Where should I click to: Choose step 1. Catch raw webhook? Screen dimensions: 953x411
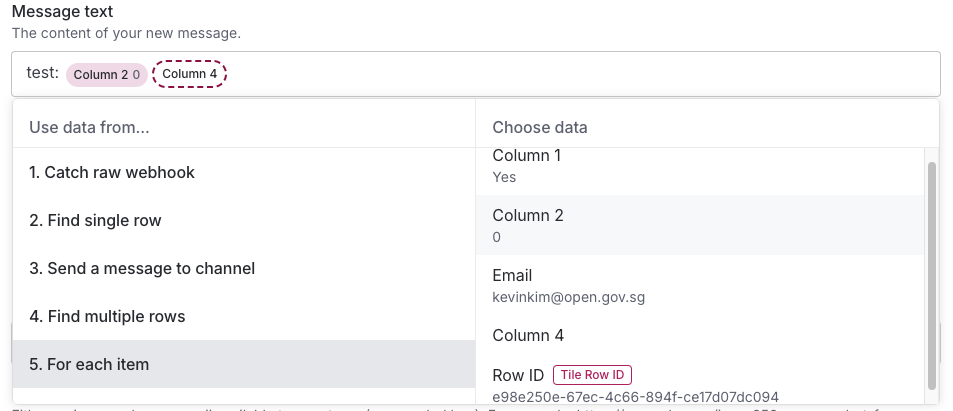coord(112,172)
